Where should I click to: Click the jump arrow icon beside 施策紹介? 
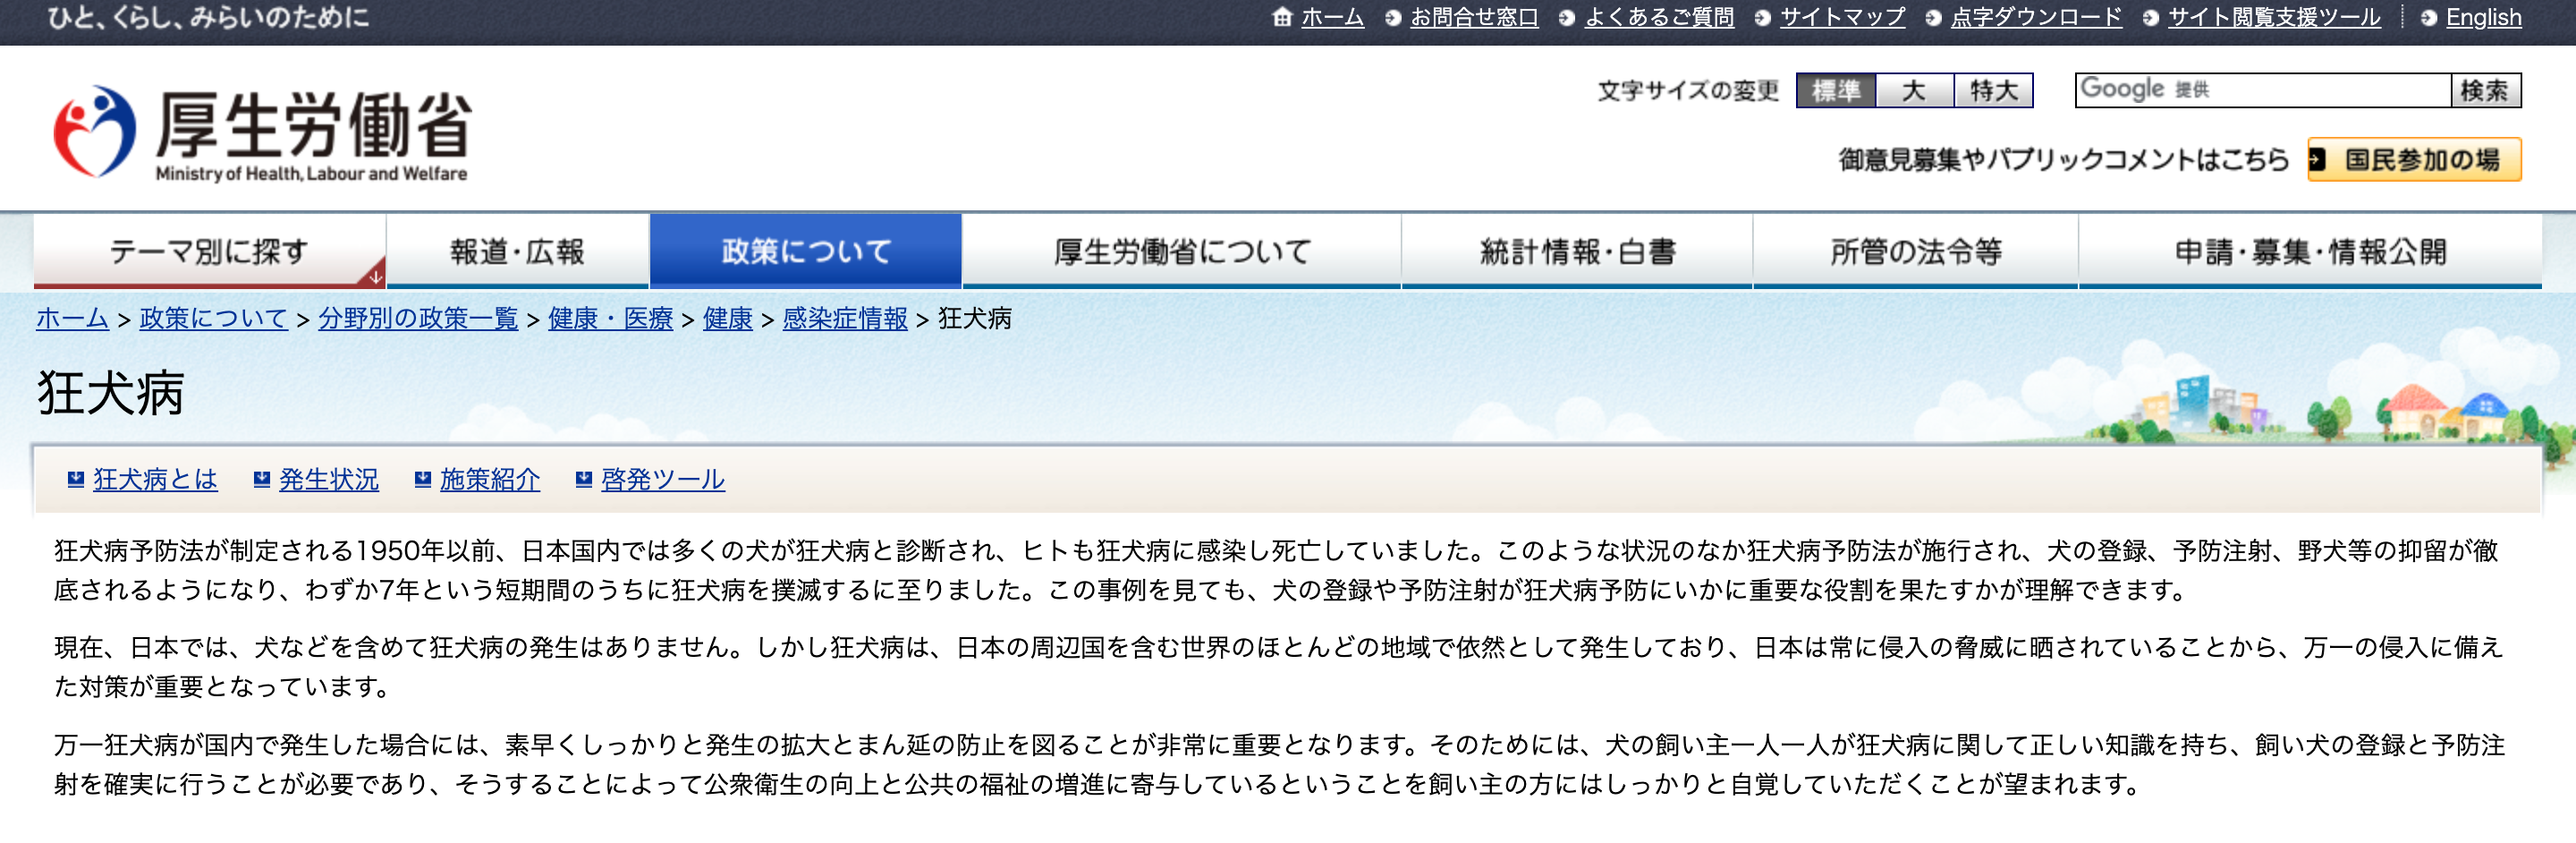pyautogui.click(x=423, y=479)
